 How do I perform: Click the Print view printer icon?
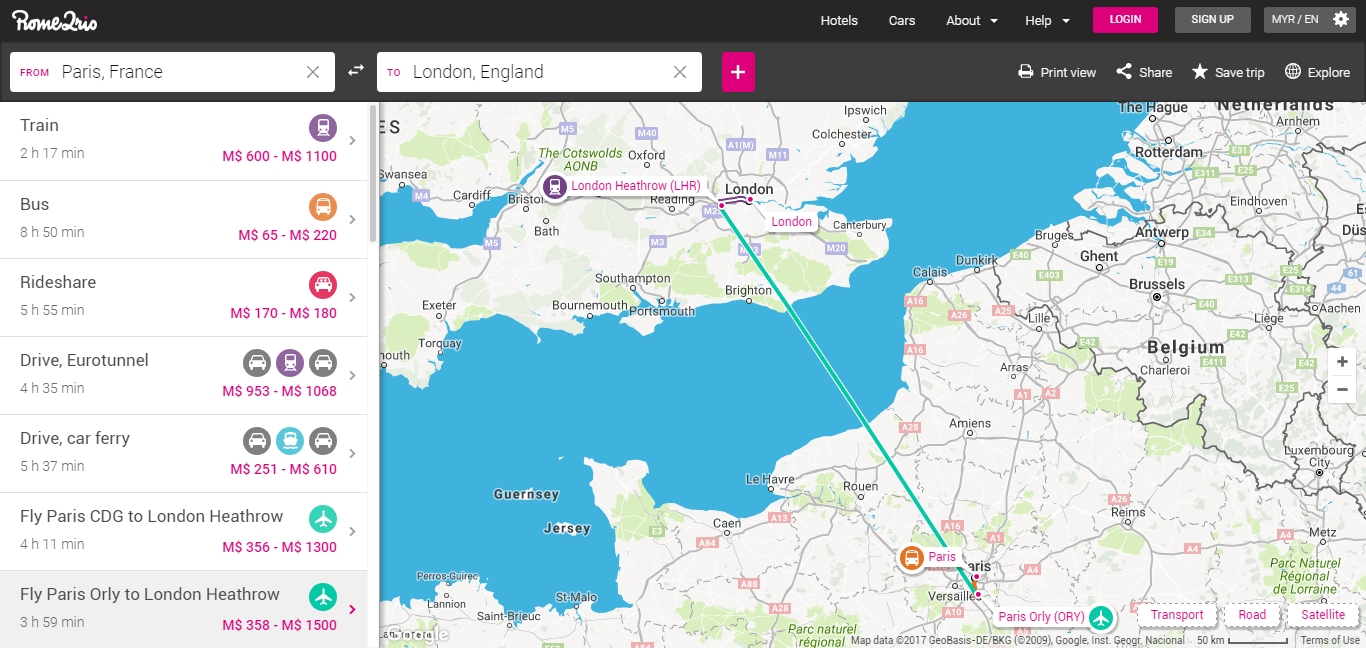click(1026, 72)
